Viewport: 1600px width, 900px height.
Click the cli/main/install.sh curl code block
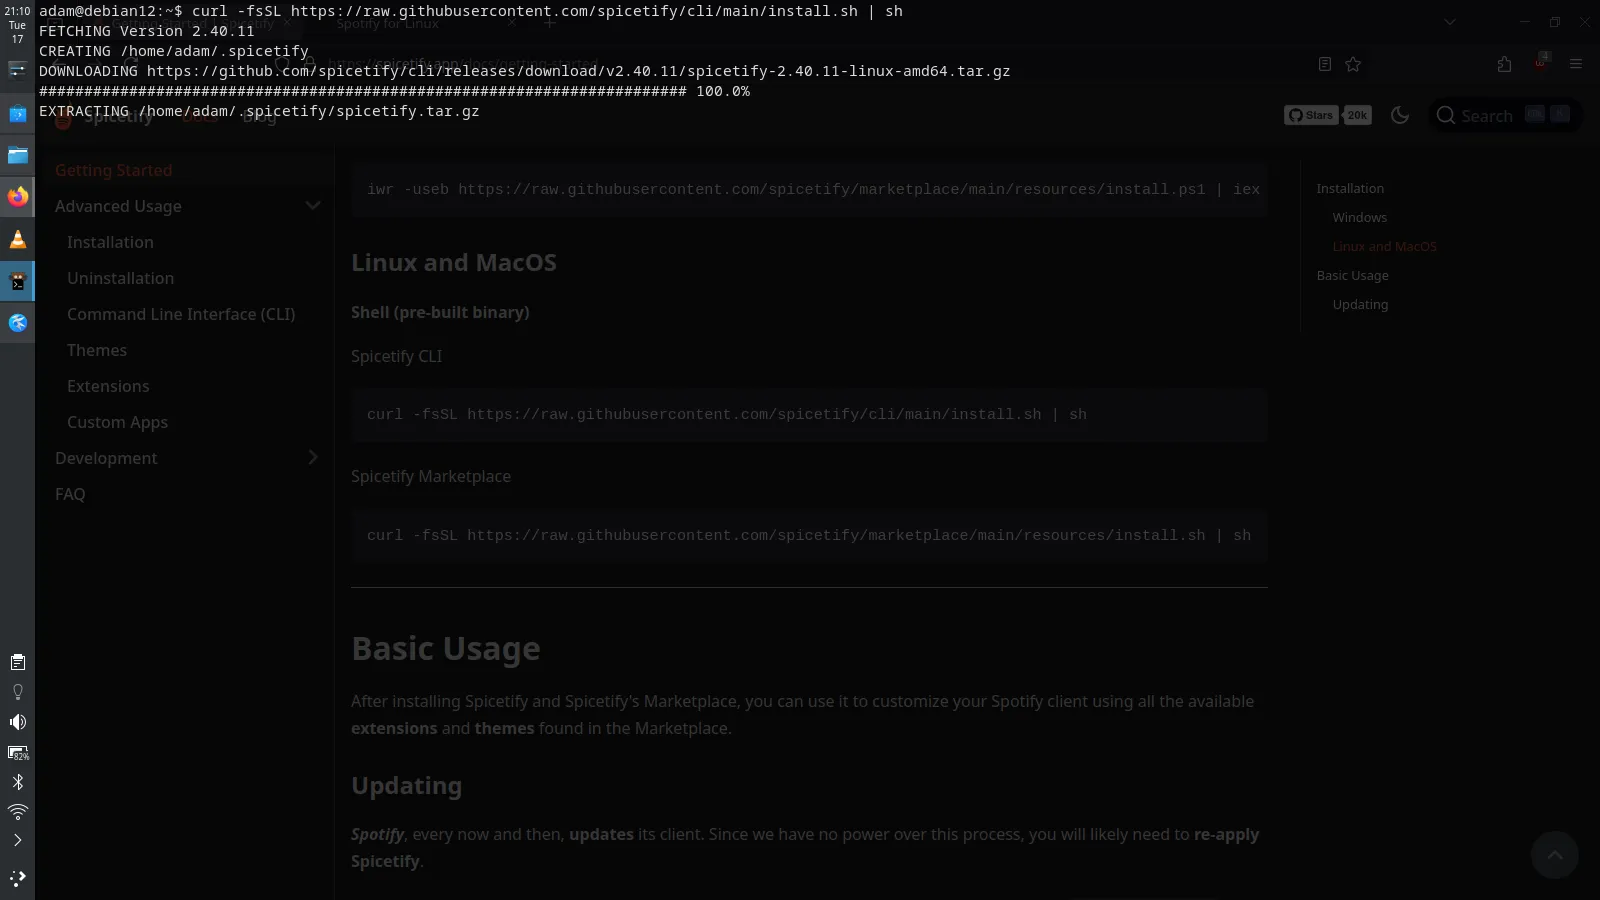[809, 414]
